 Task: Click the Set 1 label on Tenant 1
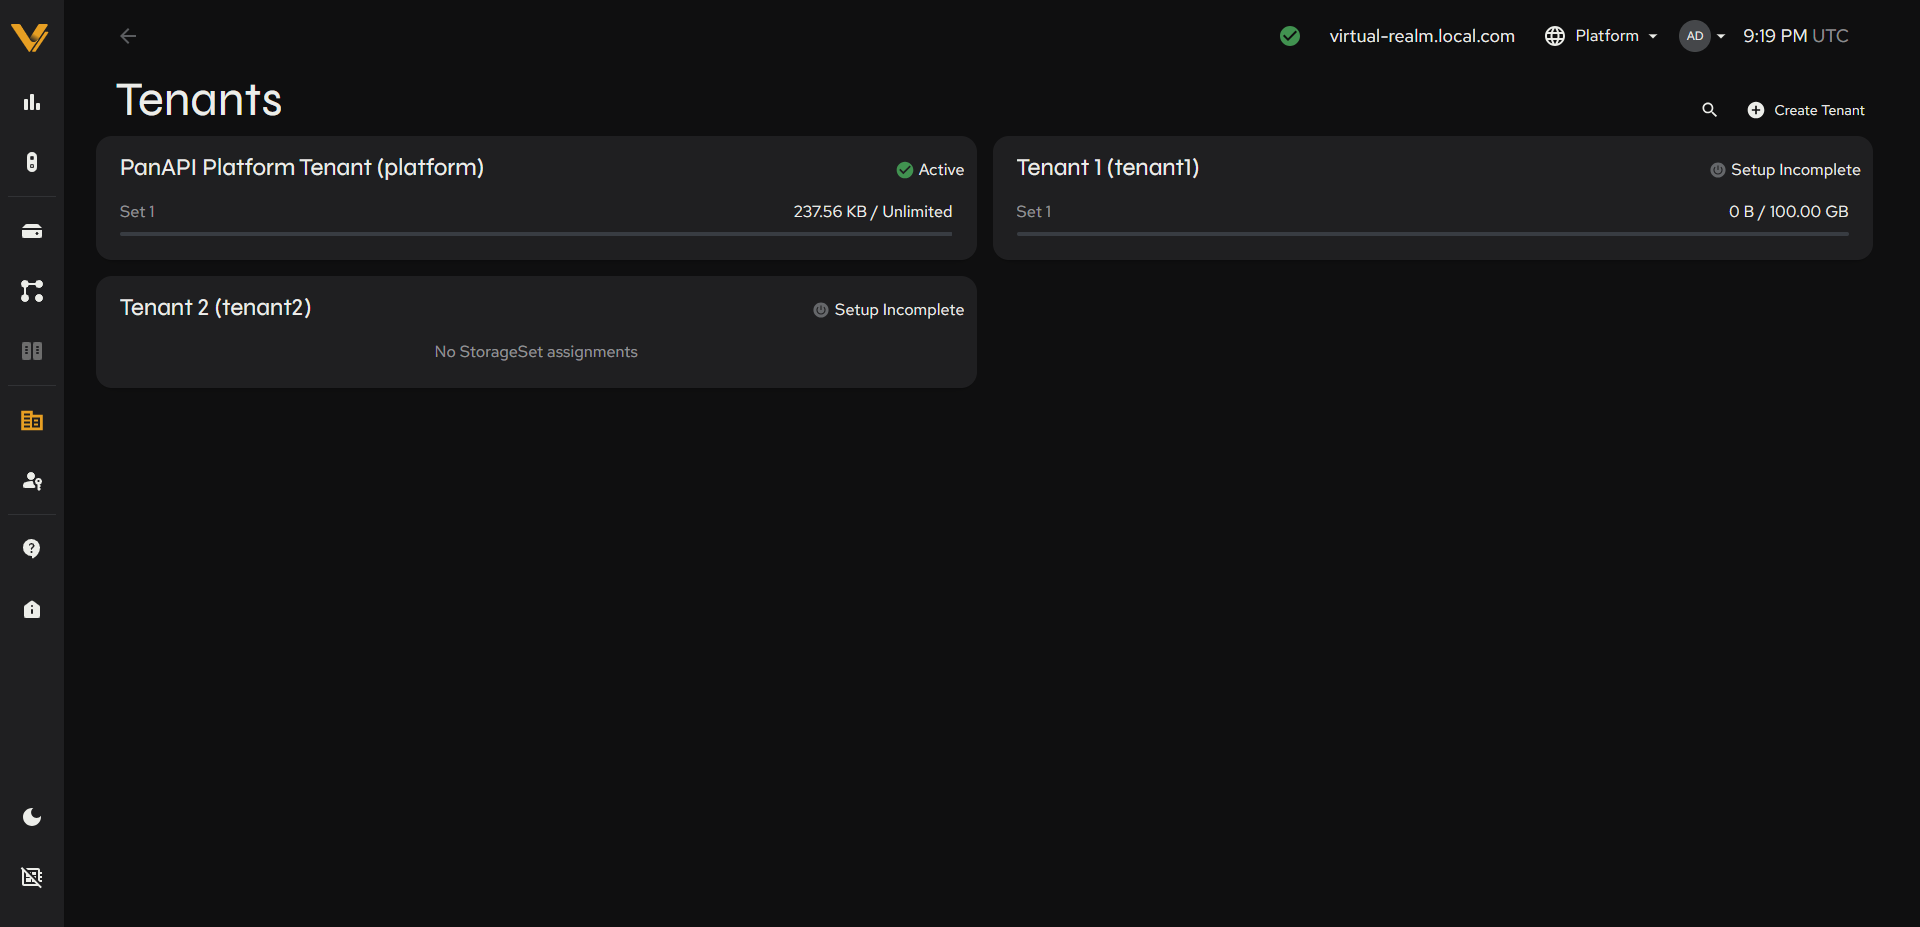click(1034, 212)
